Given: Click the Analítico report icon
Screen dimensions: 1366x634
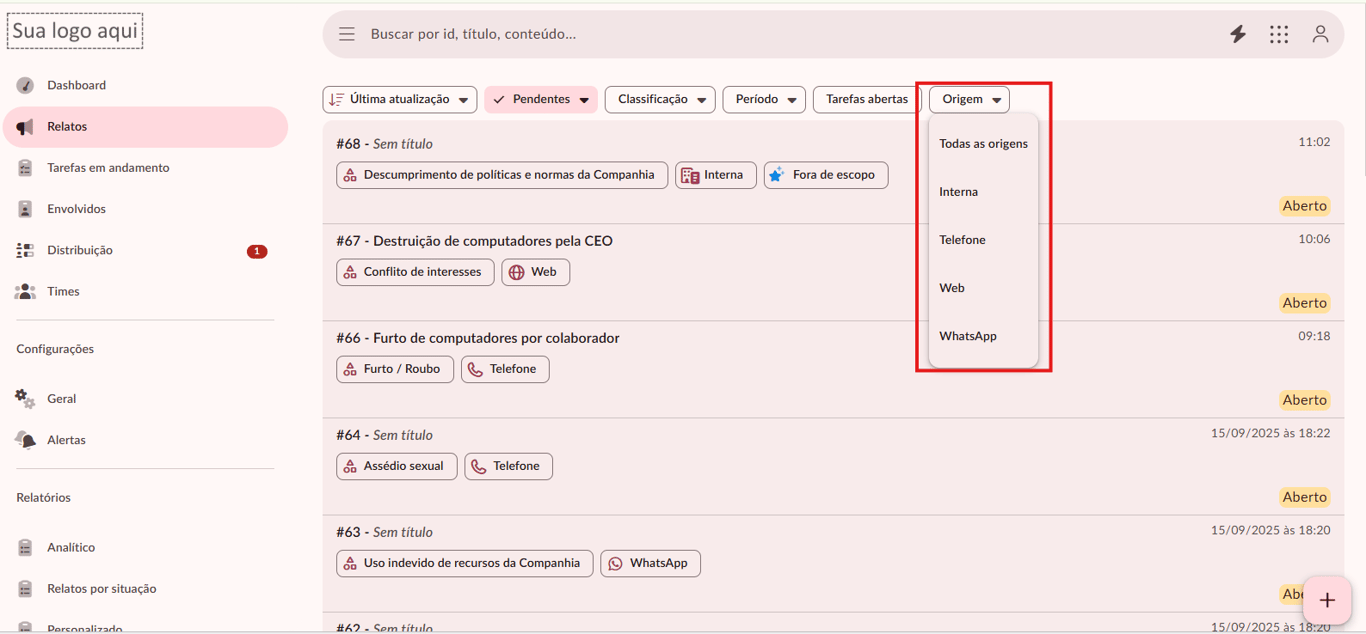Looking at the screenshot, I should pyautogui.click(x=25, y=547).
